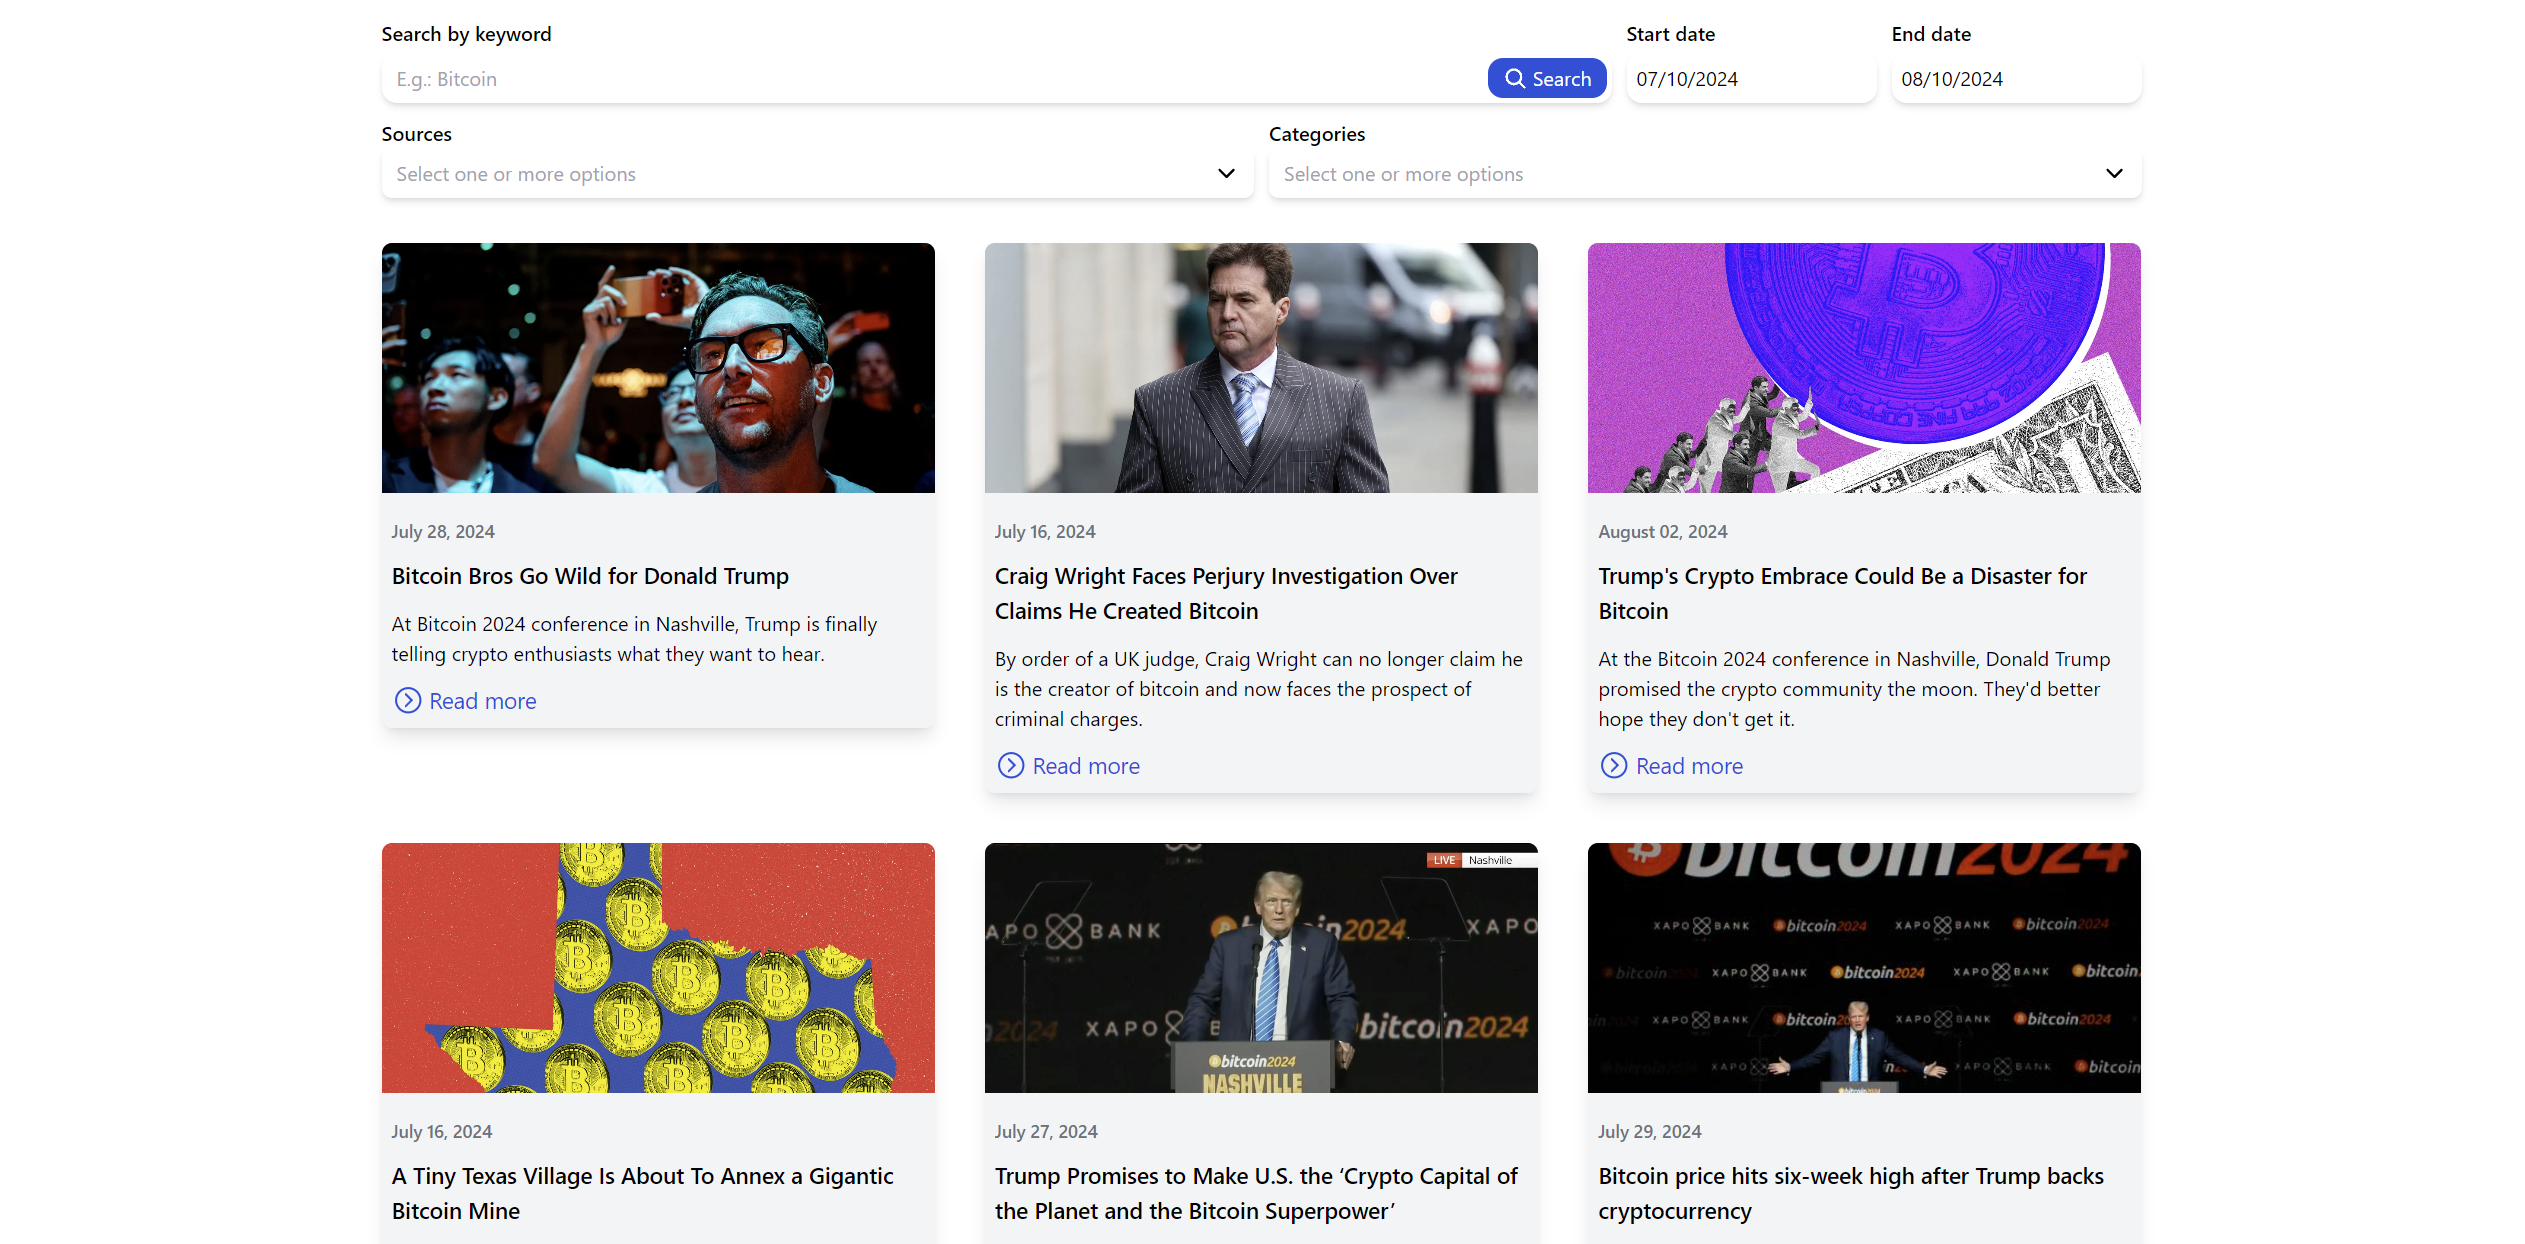Click the purple Bitcoin coin illustration thumbnail

(1864, 368)
